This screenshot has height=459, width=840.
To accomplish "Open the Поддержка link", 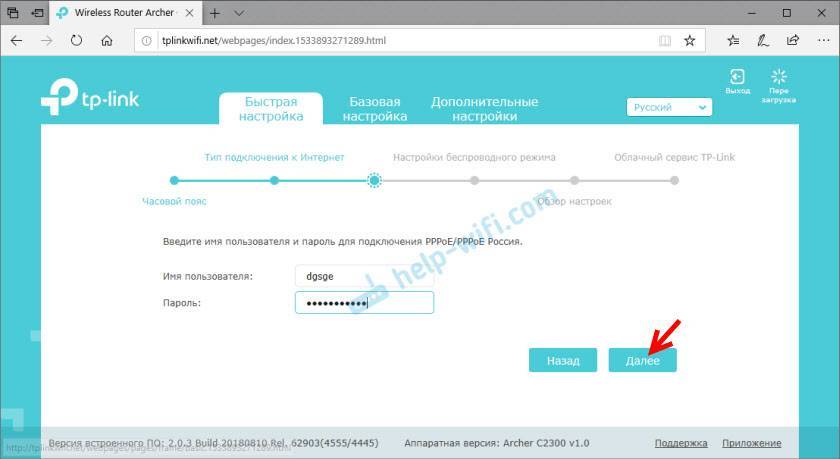I will click(681, 443).
